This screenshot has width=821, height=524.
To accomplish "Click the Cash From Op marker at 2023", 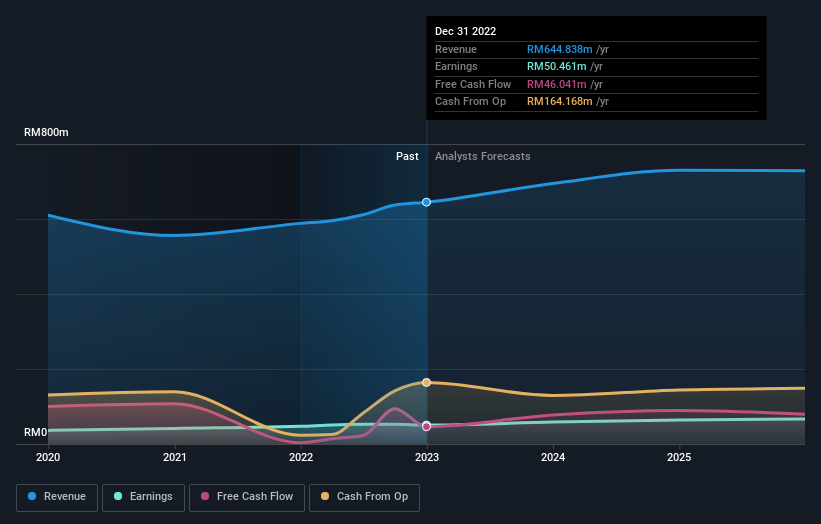I will (427, 383).
